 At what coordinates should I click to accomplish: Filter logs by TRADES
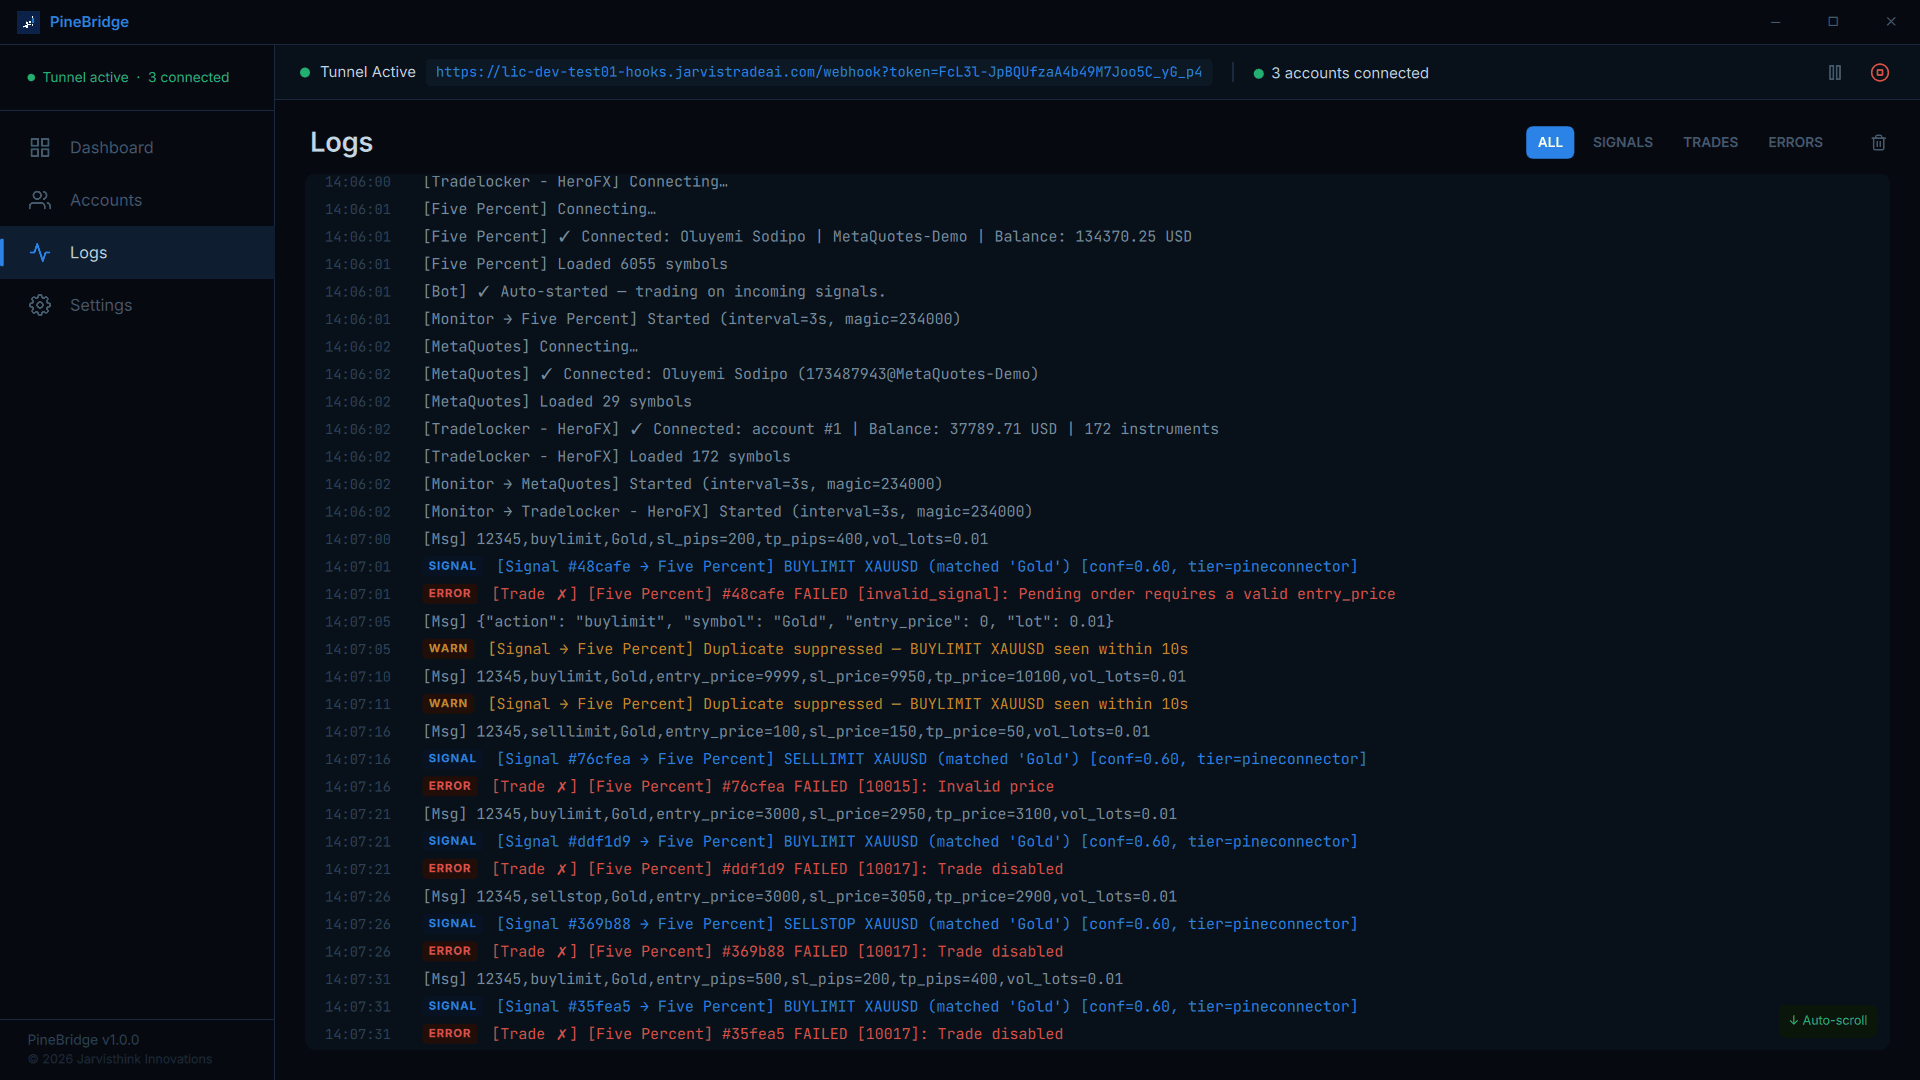click(1710, 143)
